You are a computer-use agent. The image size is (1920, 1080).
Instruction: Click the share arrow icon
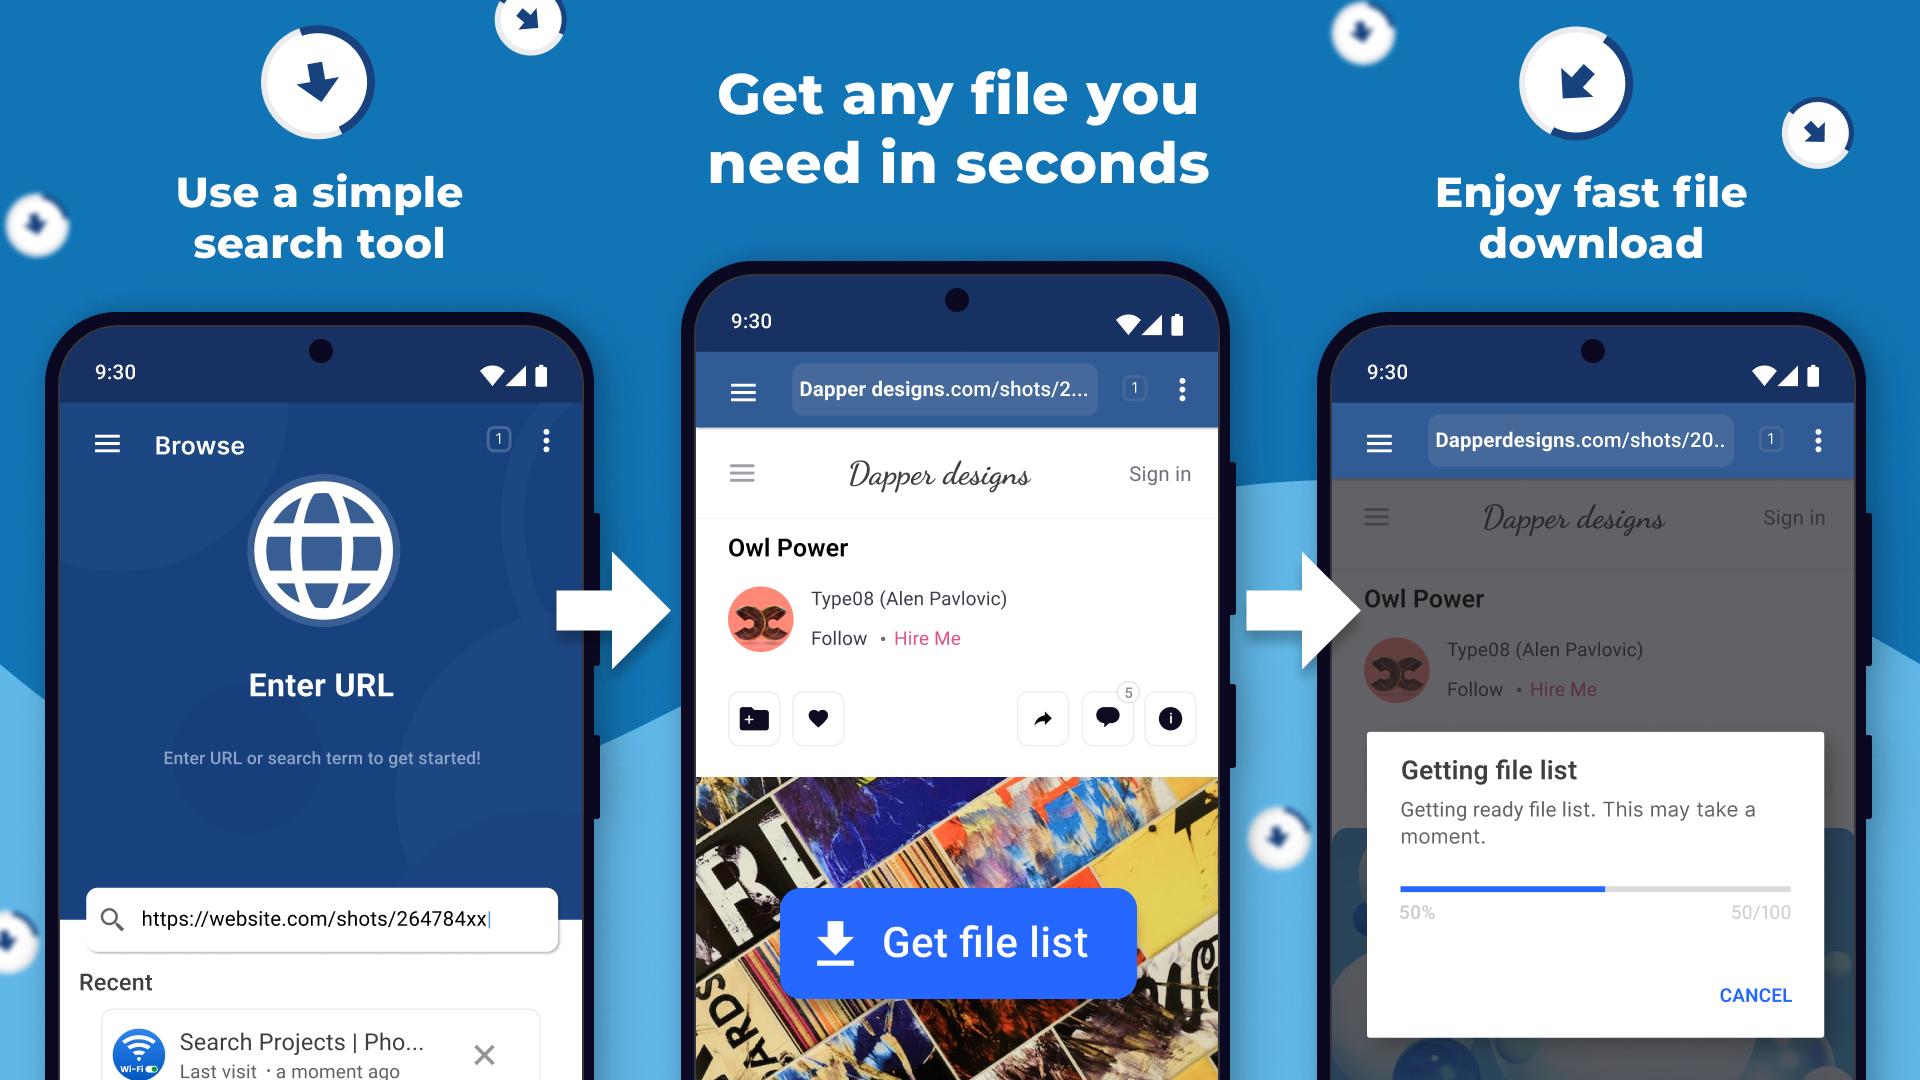tap(1043, 717)
